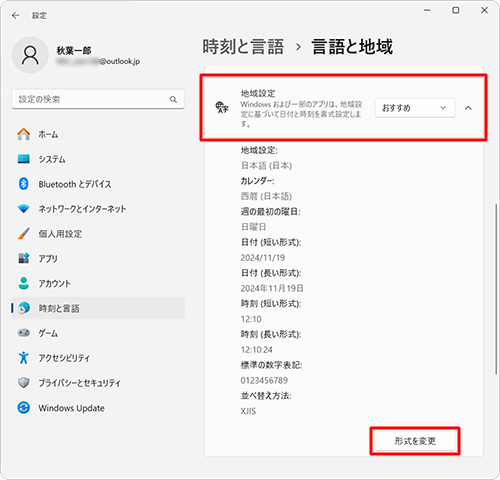Click the 地域設定 language icon
Image resolution: width=500 pixels, height=480 pixels.
click(222, 107)
